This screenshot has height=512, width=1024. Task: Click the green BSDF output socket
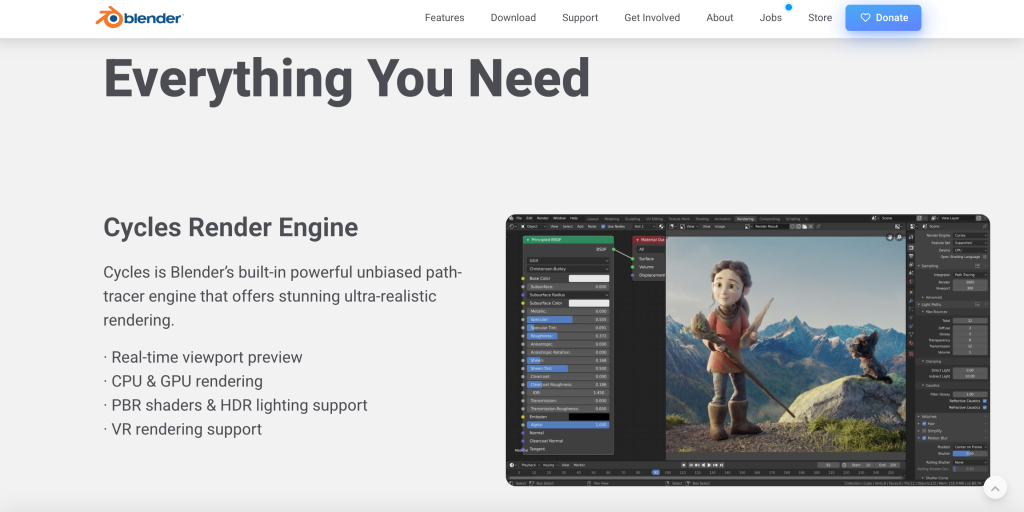pyautogui.click(x=613, y=249)
